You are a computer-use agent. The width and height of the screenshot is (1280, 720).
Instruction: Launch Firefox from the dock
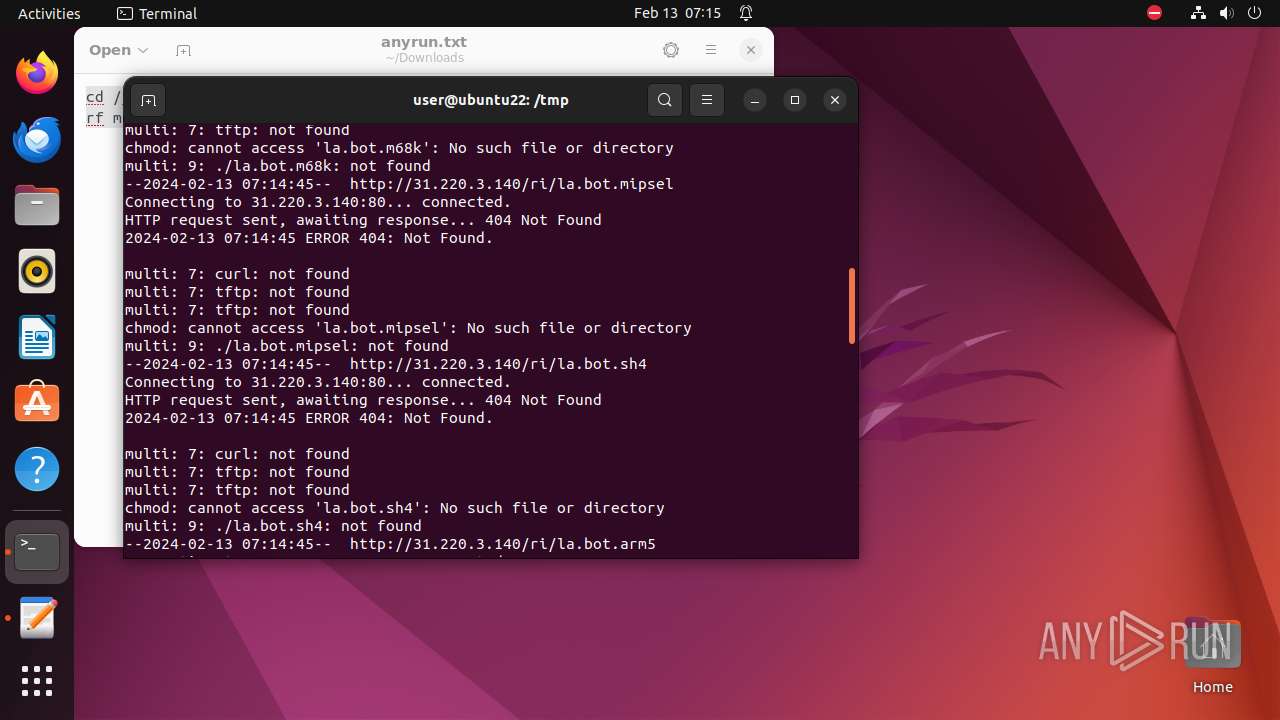tap(37, 74)
